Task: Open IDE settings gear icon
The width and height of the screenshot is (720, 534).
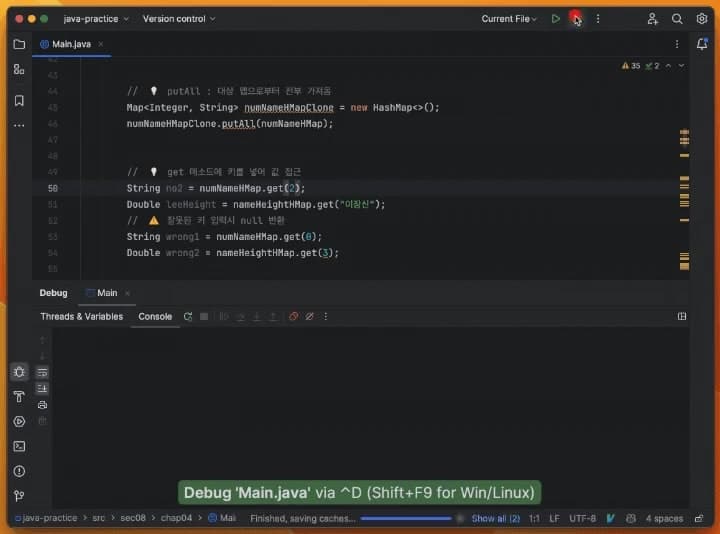Action: coord(702,19)
